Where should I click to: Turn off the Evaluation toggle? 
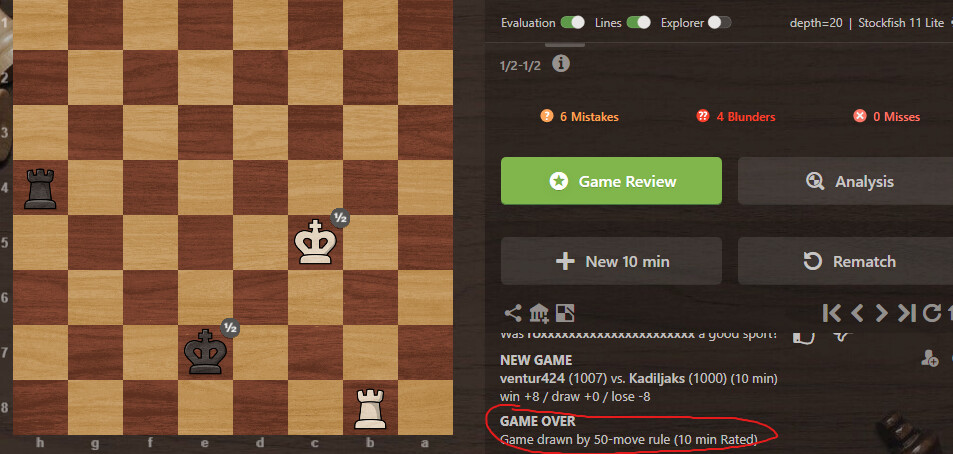tap(573, 23)
